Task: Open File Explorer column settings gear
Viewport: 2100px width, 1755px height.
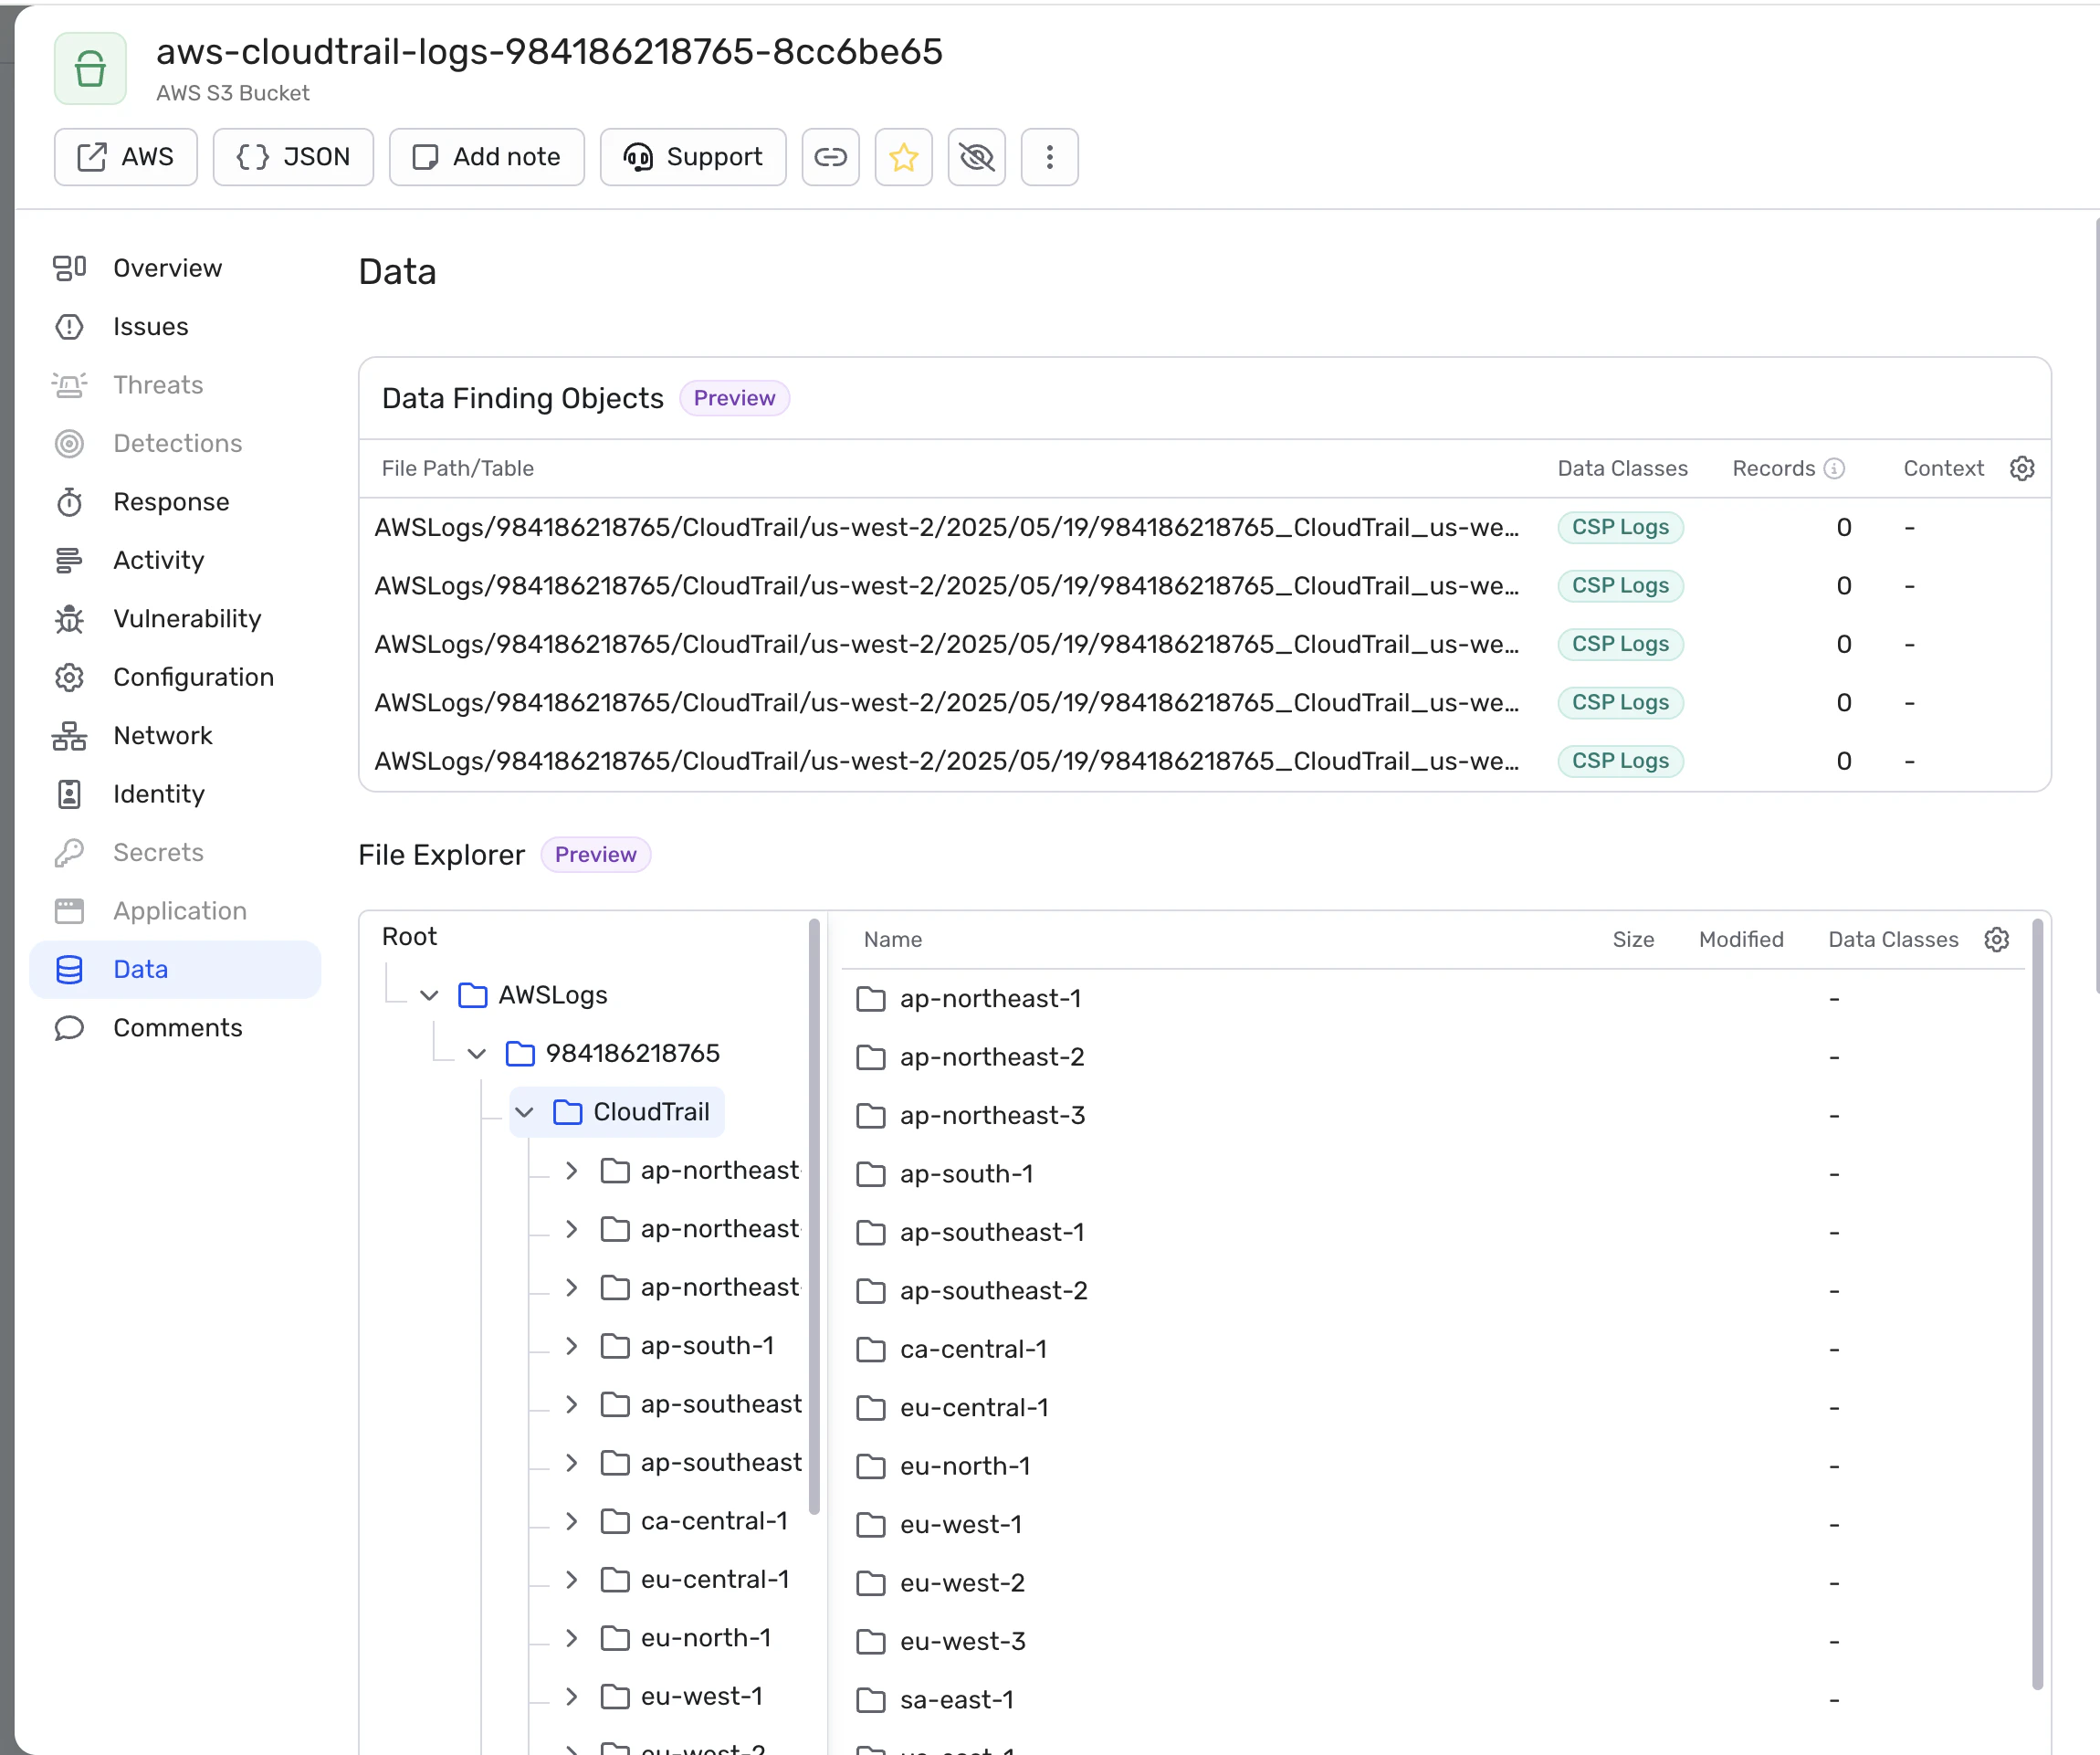Action: pos(1996,939)
